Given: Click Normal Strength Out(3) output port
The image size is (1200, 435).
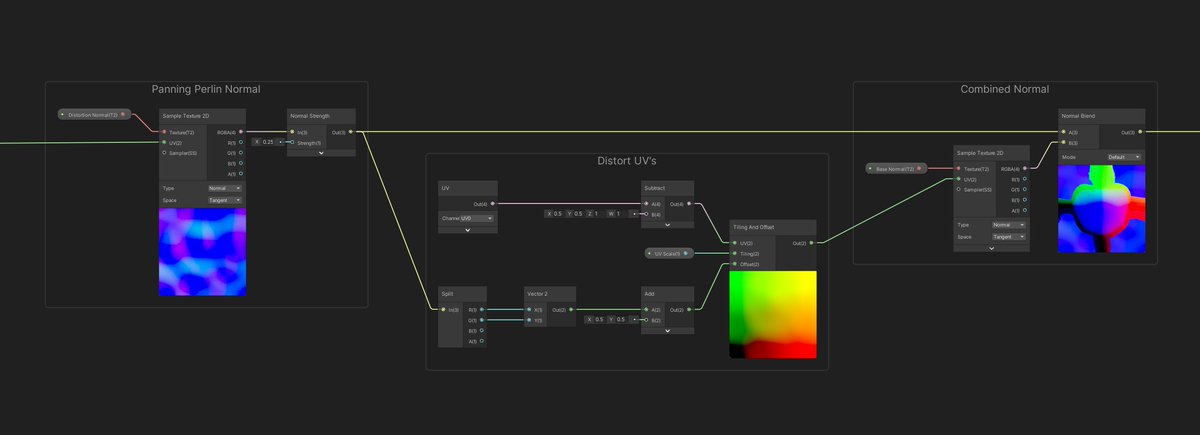Looking at the screenshot, I should pos(350,132).
